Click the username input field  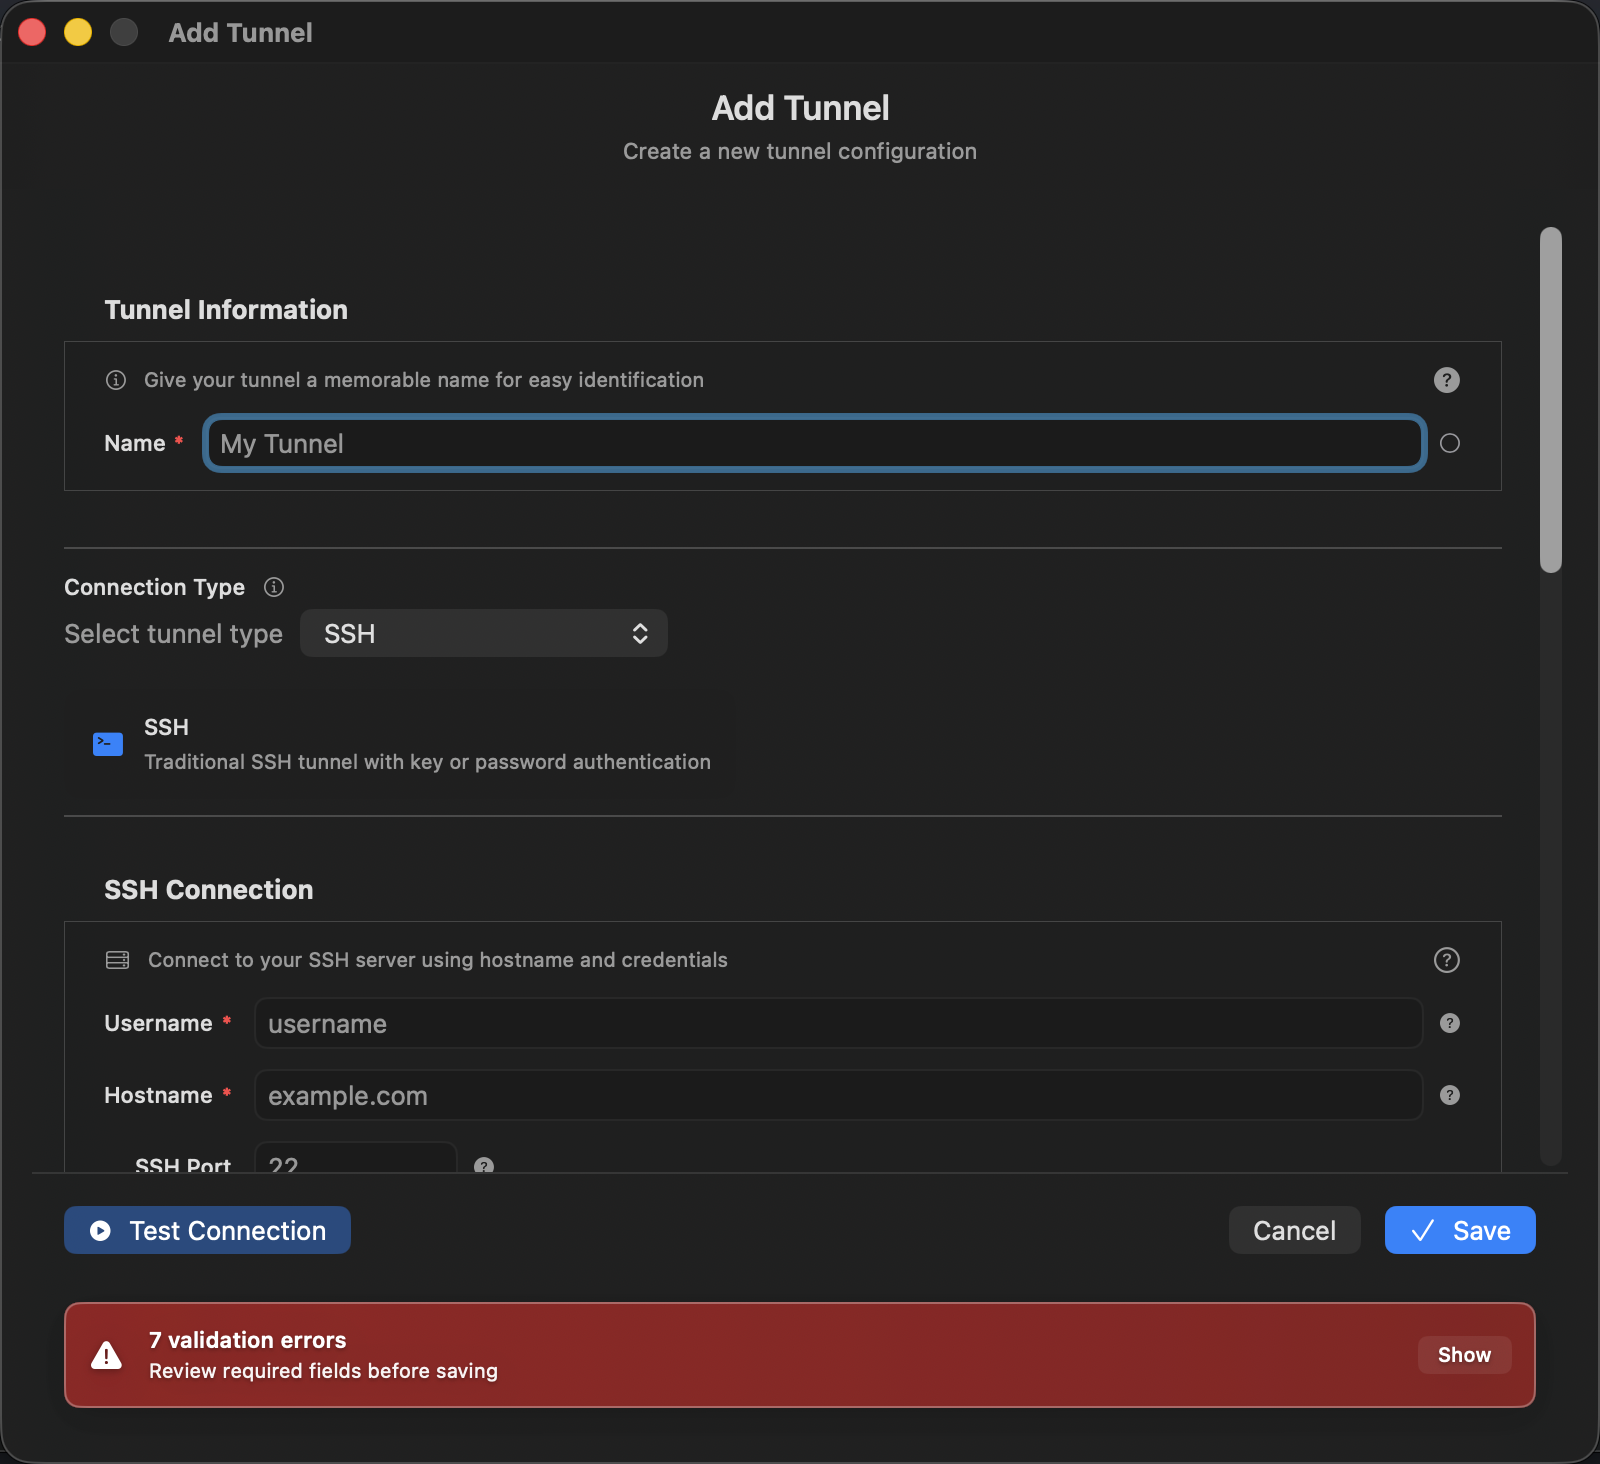[x=838, y=1023]
